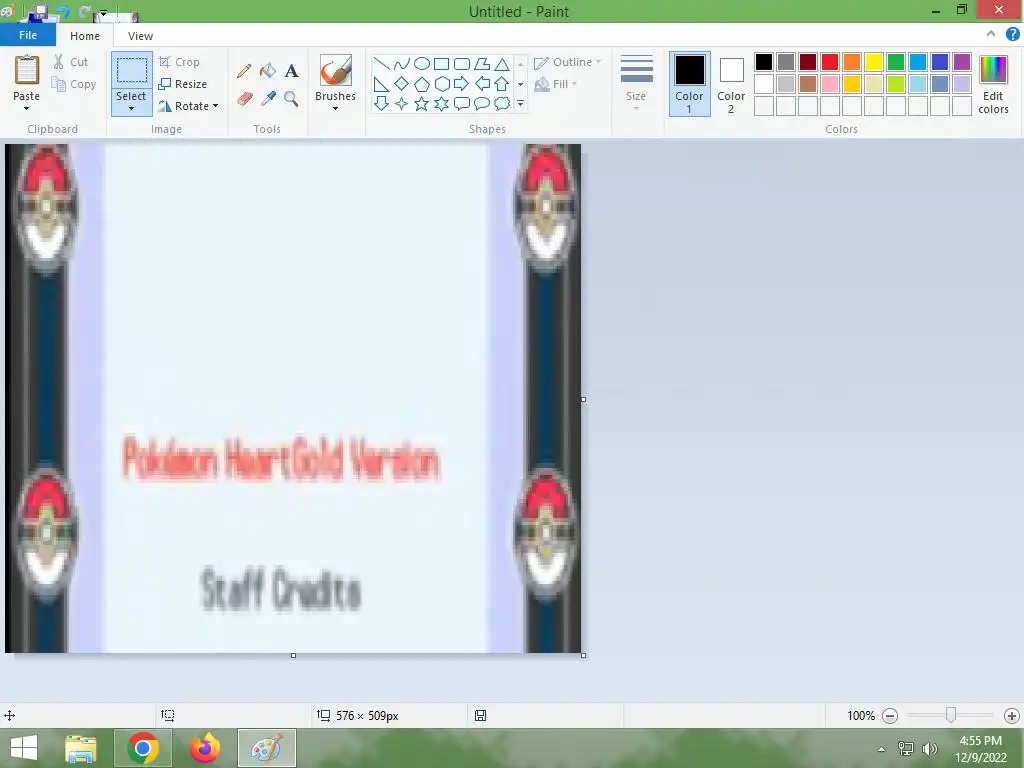Open File Explorer from the taskbar
Image resolution: width=1024 pixels, height=768 pixels.
pyautogui.click(x=80, y=748)
